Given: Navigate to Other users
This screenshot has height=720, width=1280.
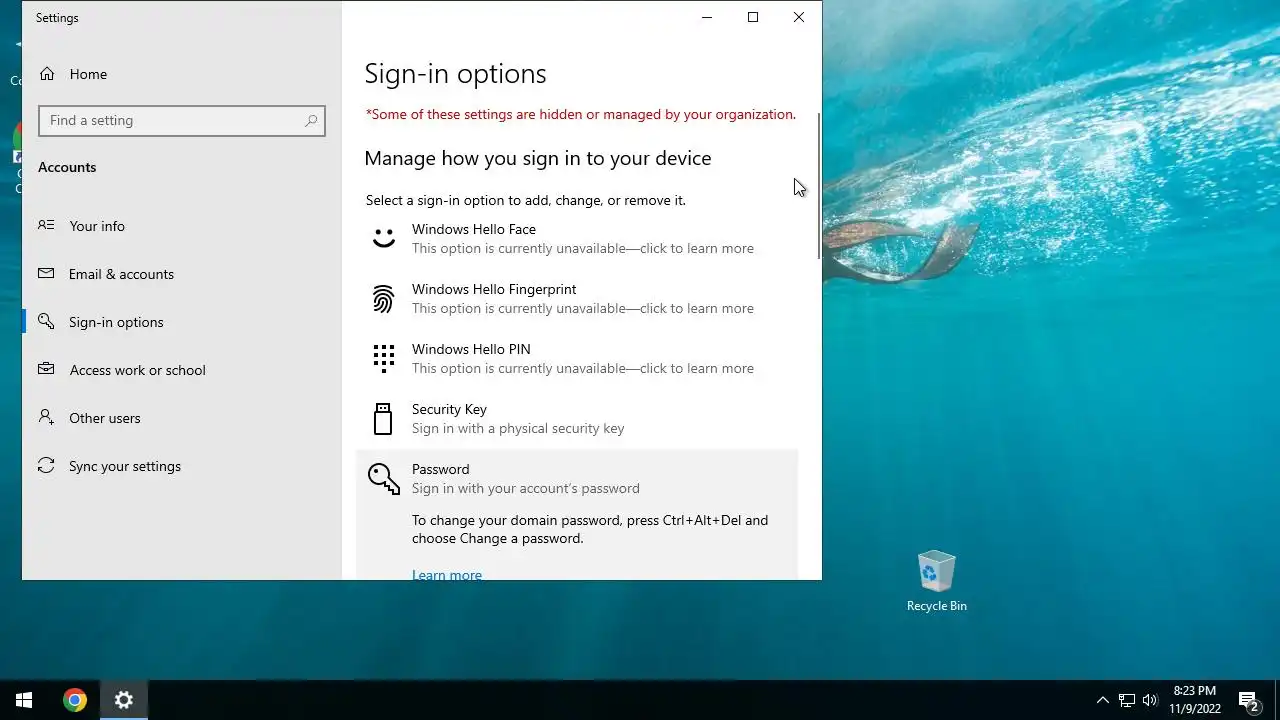Looking at the screenshot, I should [x=182, y=418].
